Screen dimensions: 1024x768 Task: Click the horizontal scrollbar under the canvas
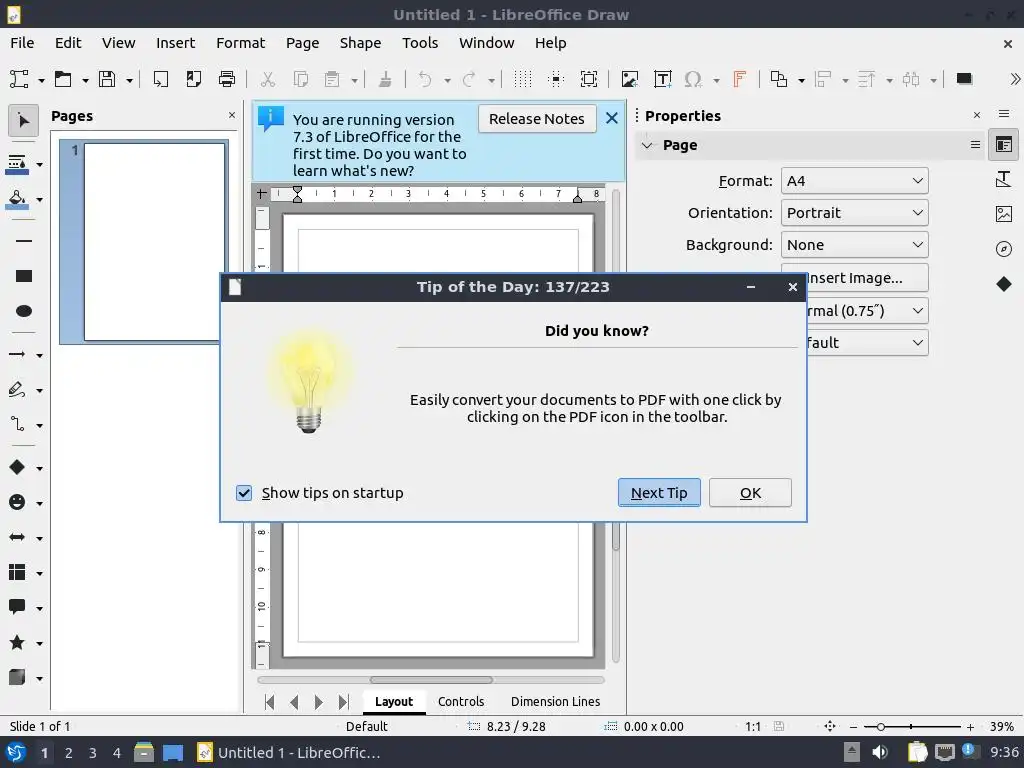[x=431, y=680]
